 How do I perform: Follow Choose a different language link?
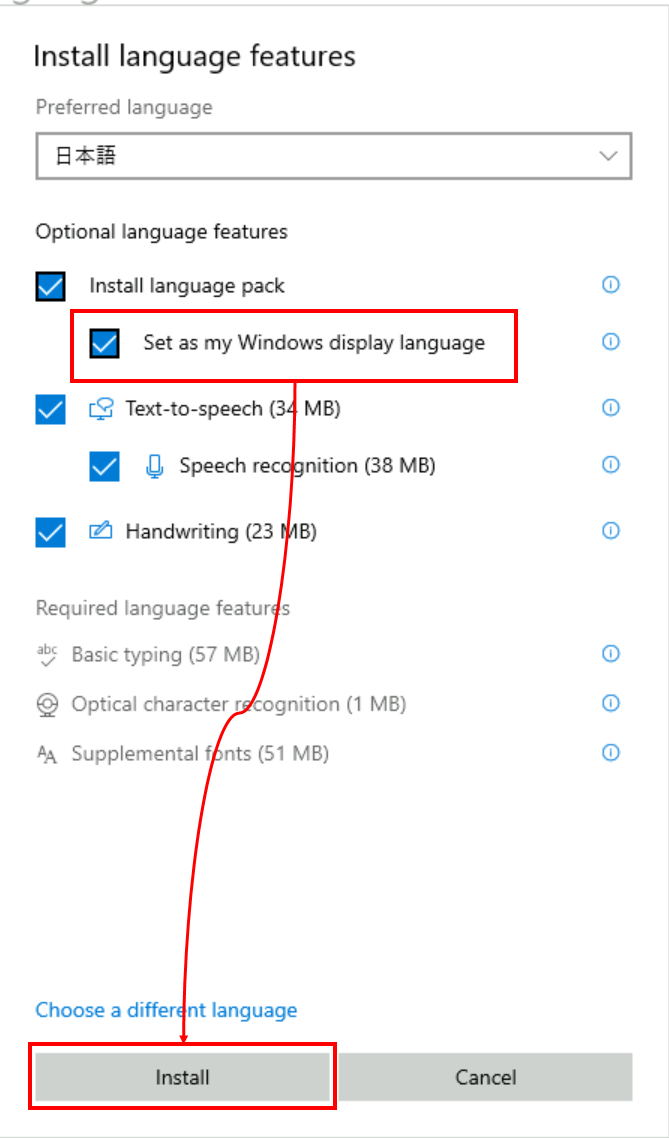click(166, 1010)
